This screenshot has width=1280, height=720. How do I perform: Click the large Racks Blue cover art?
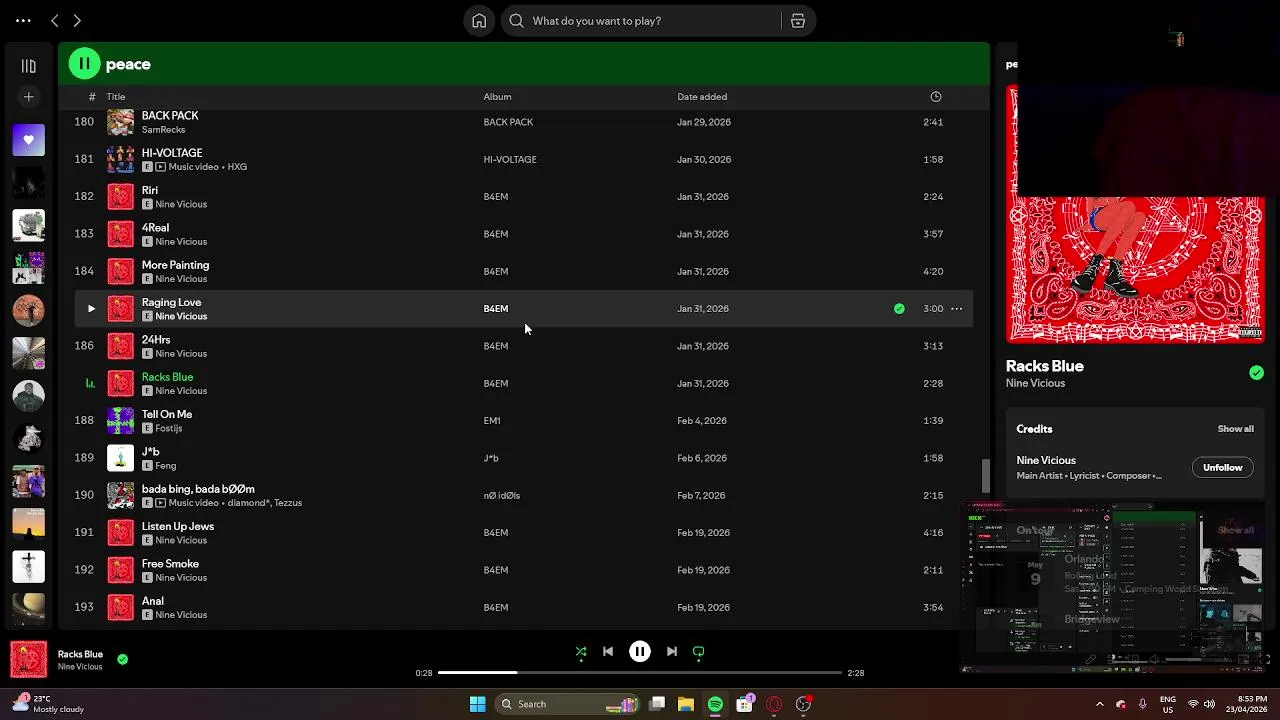[1135, 215]
